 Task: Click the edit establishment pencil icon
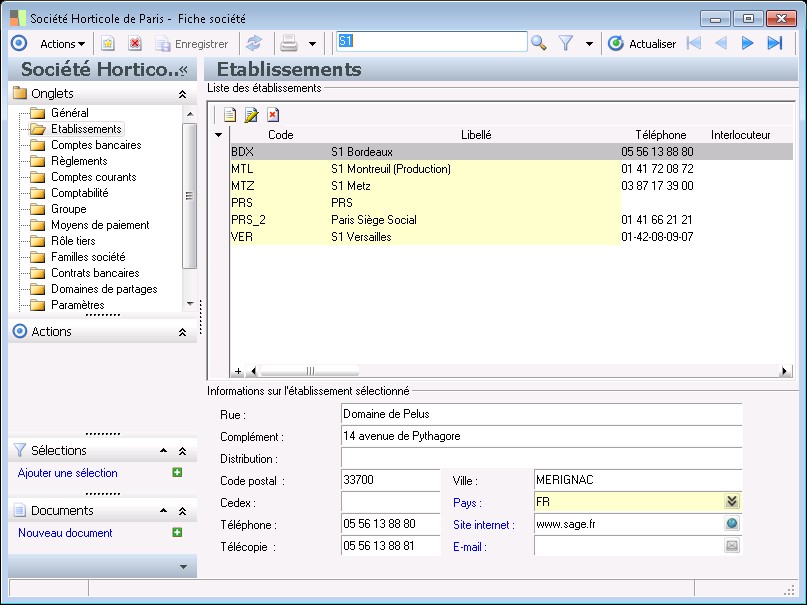tap(251, 115)
